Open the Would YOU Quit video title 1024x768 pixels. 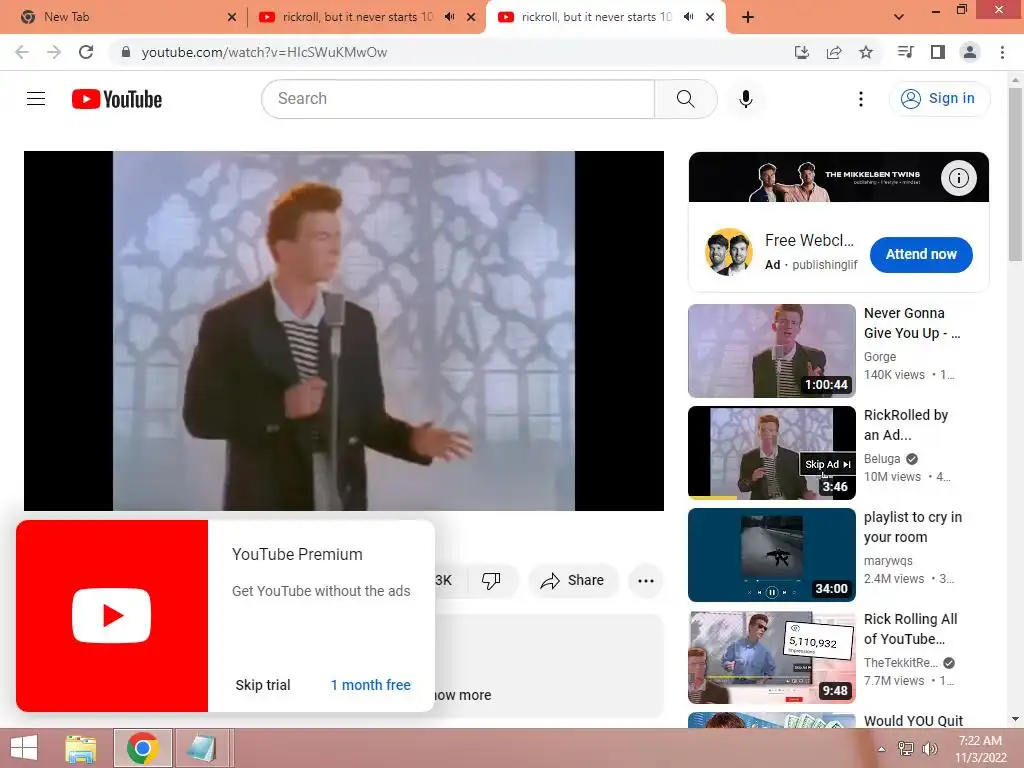(x=913, y=720)
